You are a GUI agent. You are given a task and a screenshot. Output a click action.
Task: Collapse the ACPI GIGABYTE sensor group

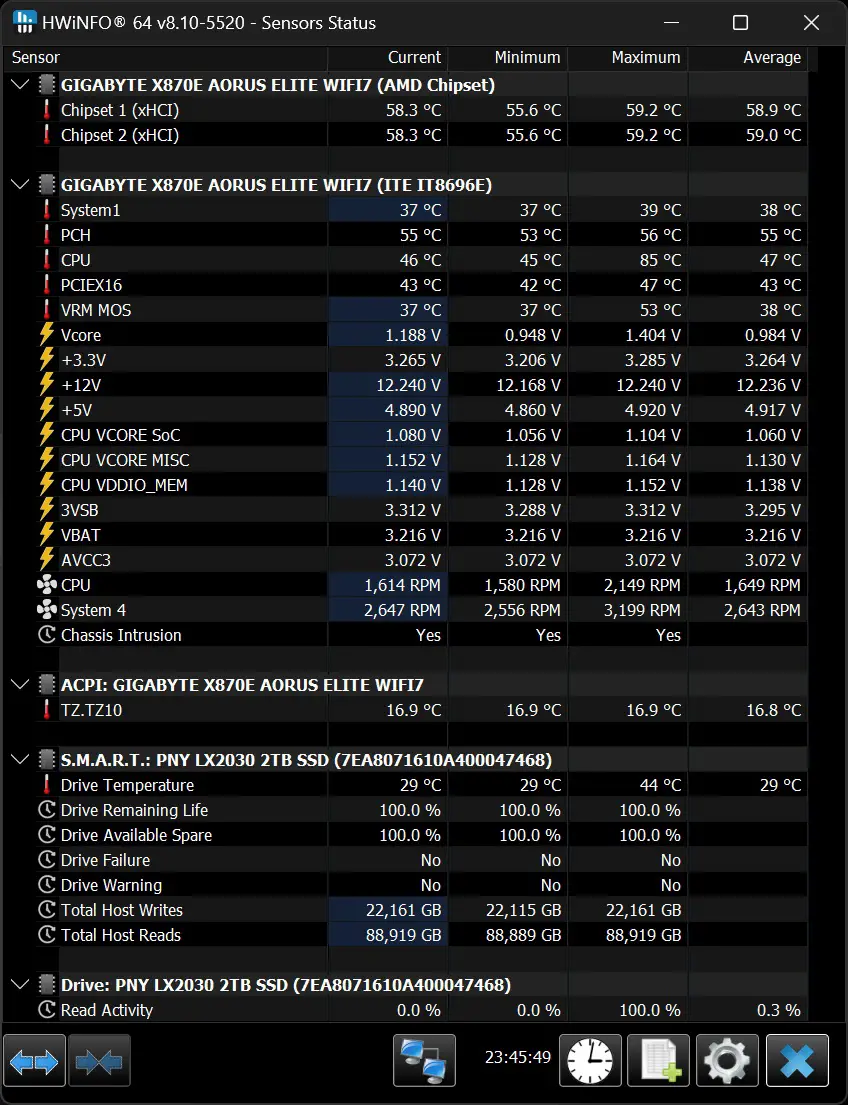pos(20,685)
